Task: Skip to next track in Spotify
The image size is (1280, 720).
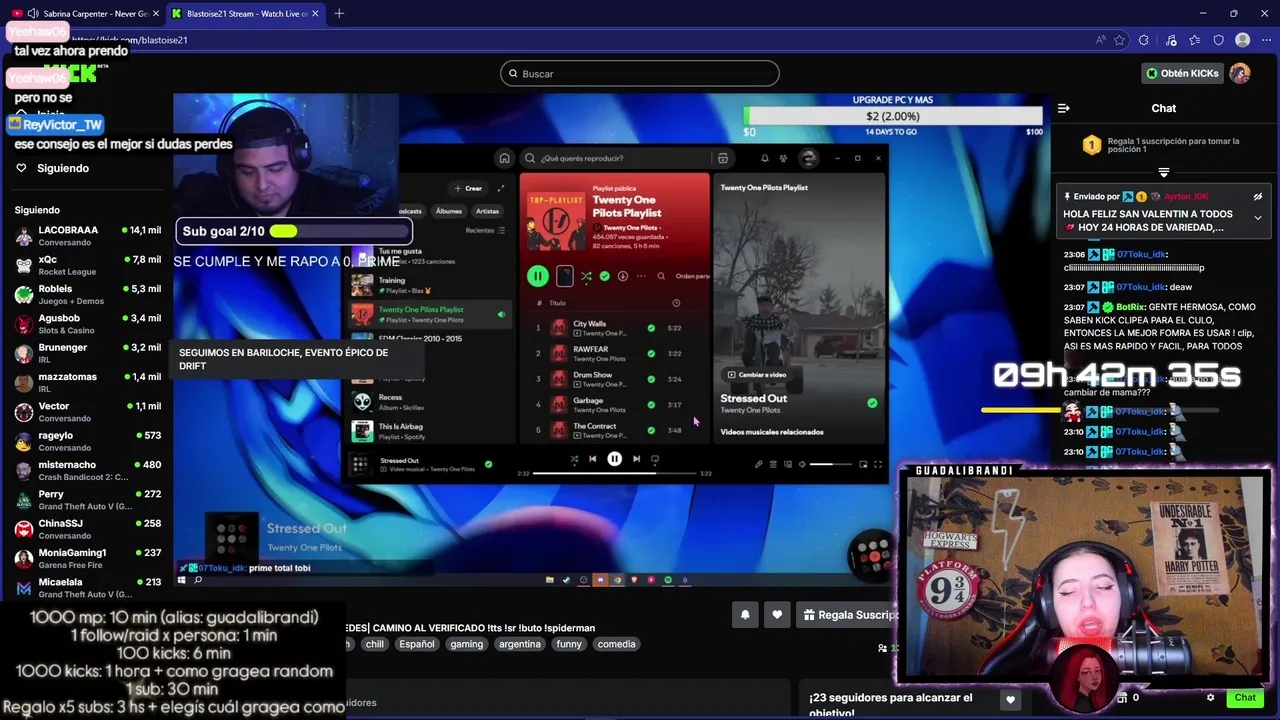Action: tap(636, 459)
